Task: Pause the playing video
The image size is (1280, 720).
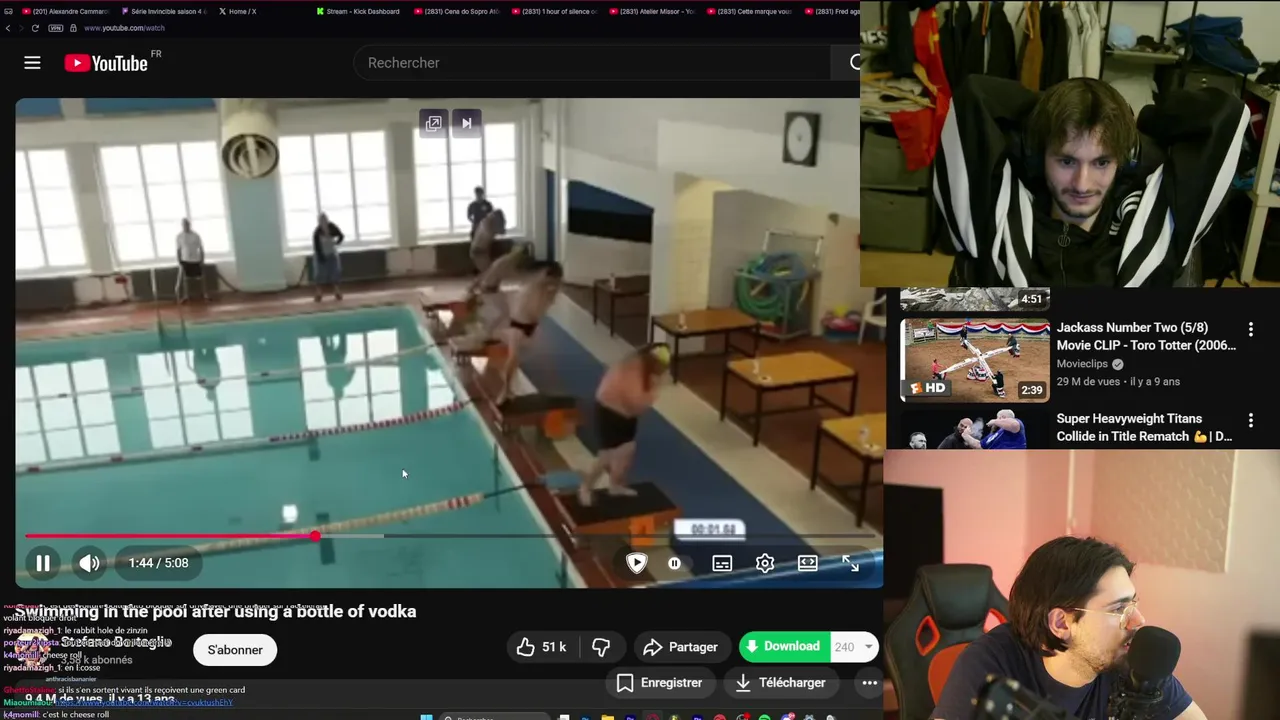Action: point(43,563)
